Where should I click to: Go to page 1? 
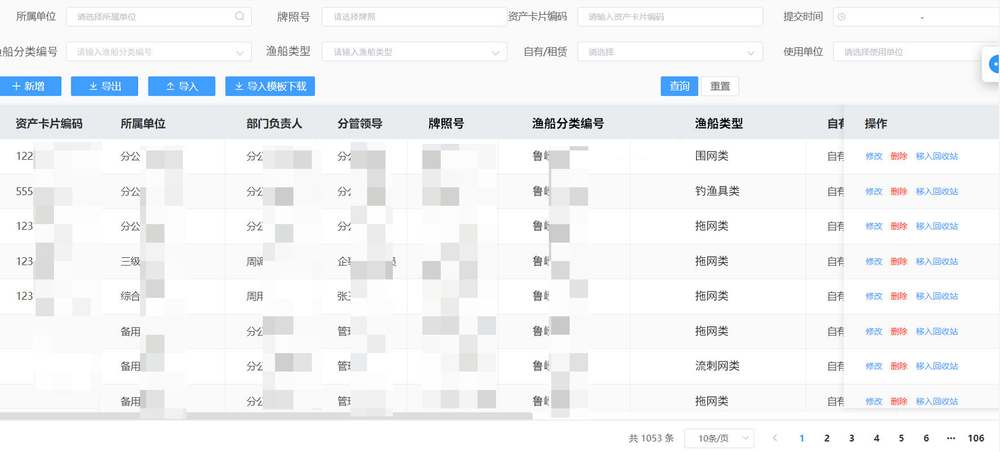(x=802, y=438)
